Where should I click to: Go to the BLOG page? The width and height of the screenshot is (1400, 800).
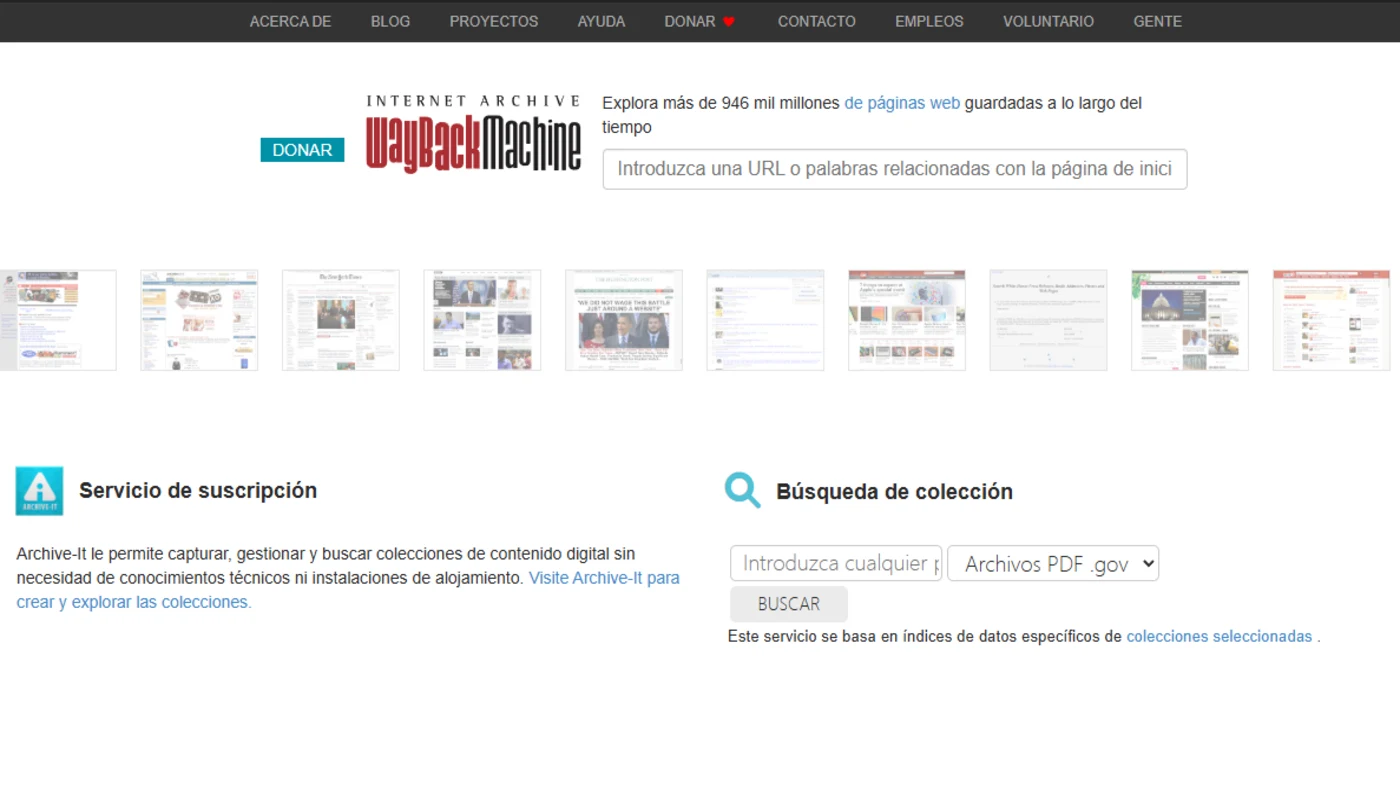[x=390, y=21]
